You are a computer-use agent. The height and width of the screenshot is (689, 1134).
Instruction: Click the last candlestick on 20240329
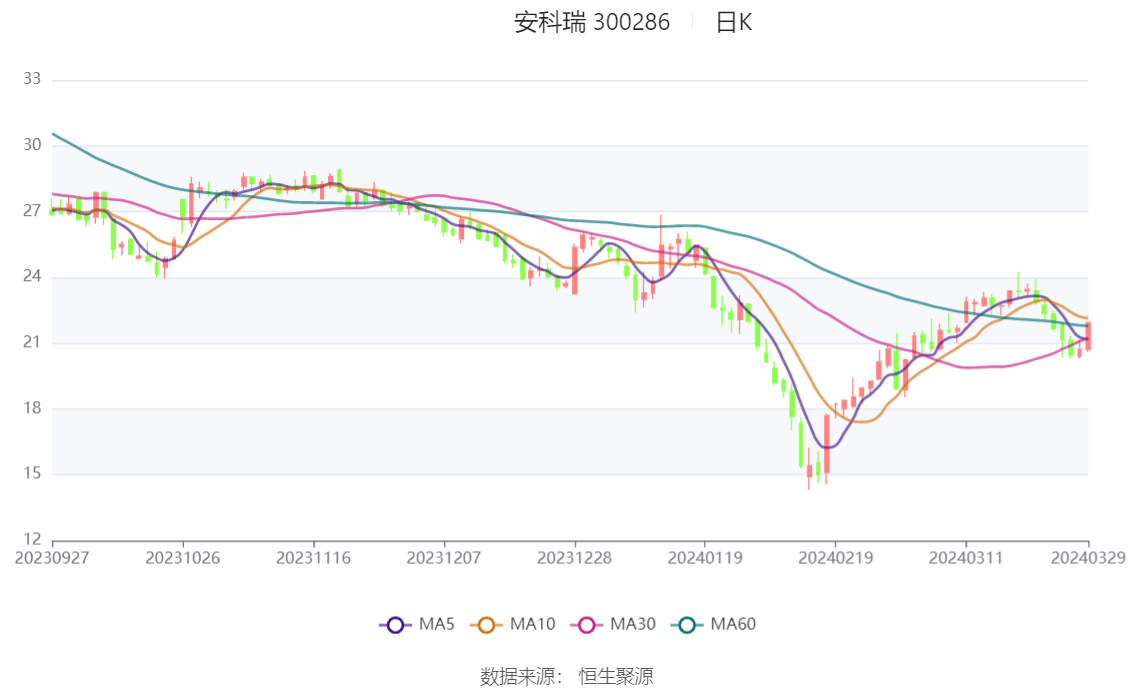[1088, 336]
